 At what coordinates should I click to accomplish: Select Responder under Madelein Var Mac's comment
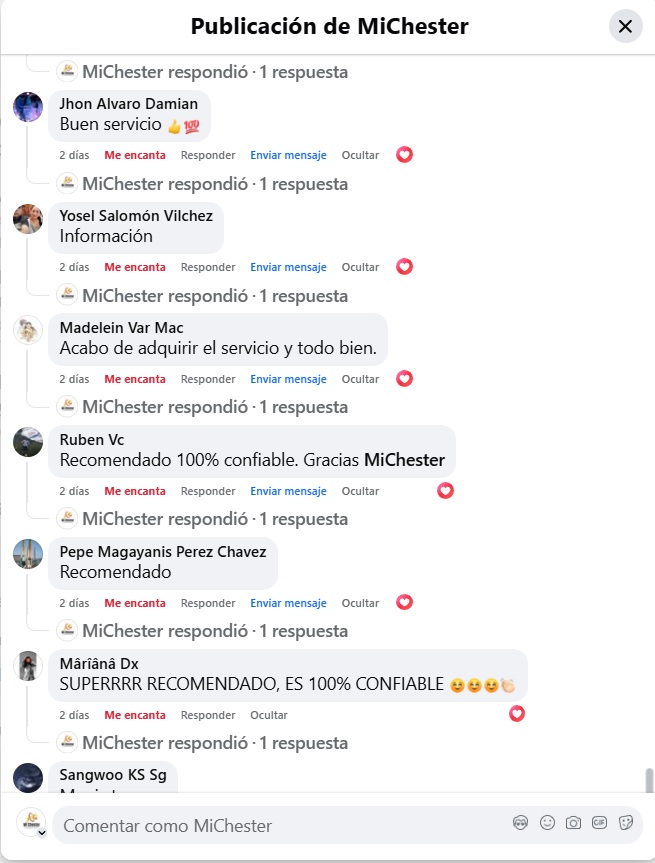pos(208,379)
